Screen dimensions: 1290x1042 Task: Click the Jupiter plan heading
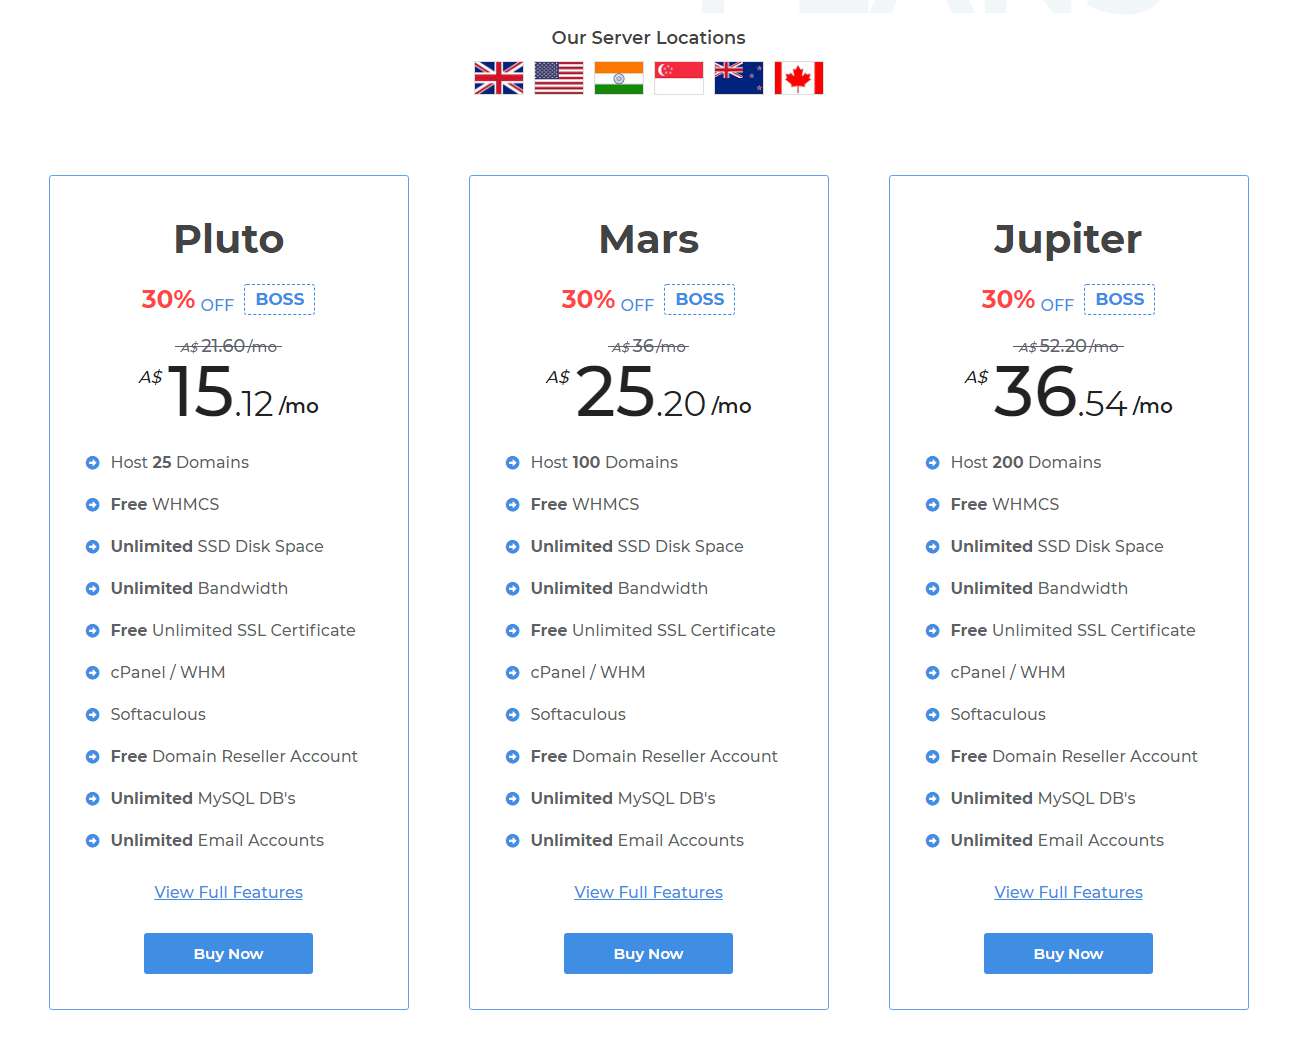click(x=1068, y=239)
